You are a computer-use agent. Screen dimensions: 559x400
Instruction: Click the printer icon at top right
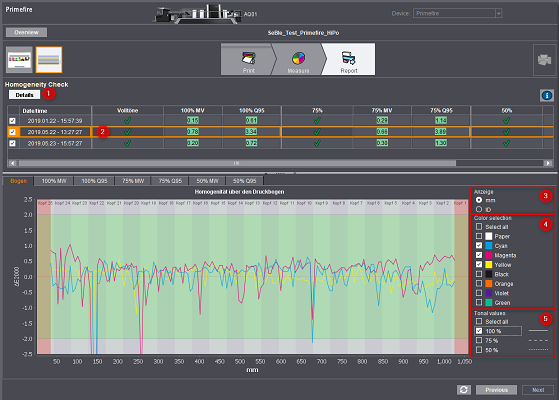[x=544, y=60]
